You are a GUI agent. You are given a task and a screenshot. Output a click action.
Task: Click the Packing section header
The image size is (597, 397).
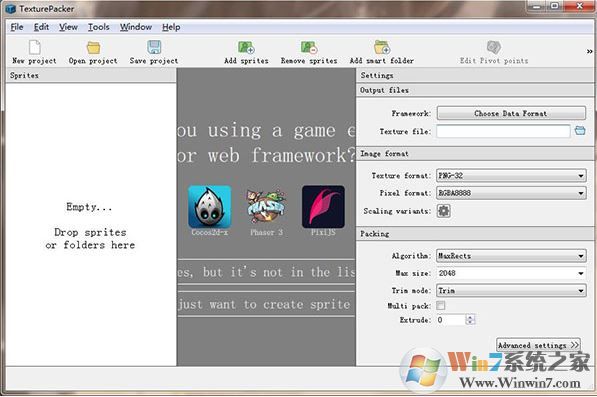475,233
